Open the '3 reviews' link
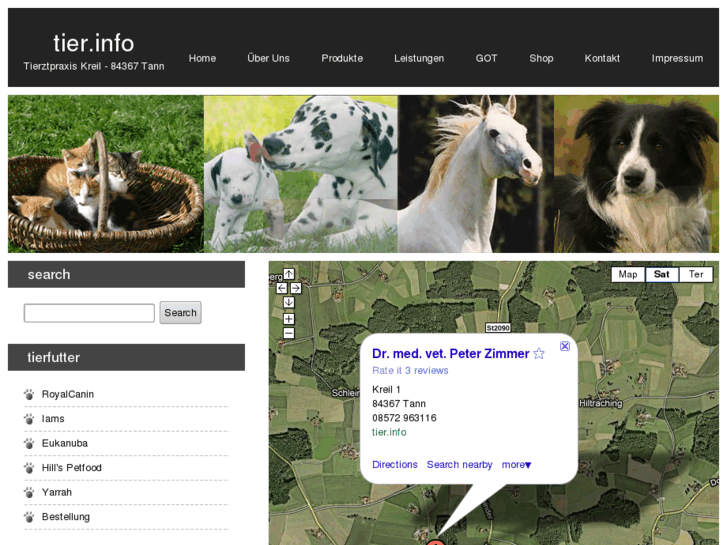The height and width of the screenshot is (545, 727). point(427,371)
